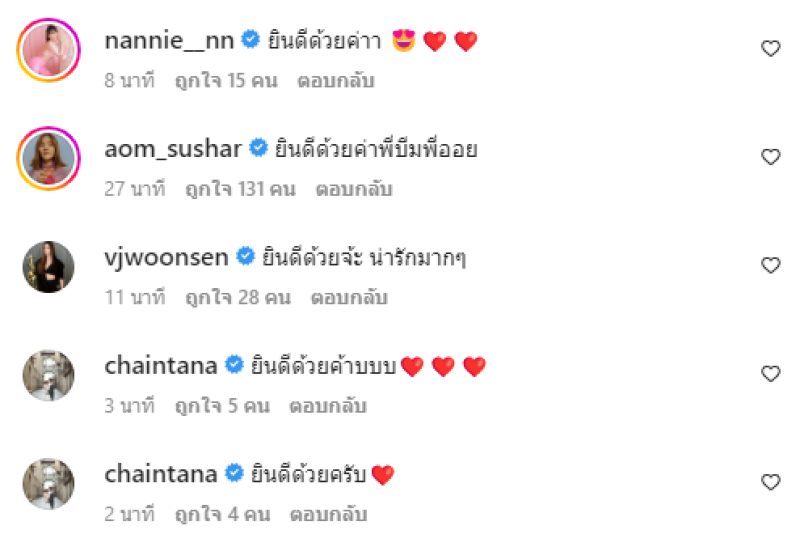Like chaintana's comment with three hearts
The height and width of the screenshot is (547, 800).
770,374
